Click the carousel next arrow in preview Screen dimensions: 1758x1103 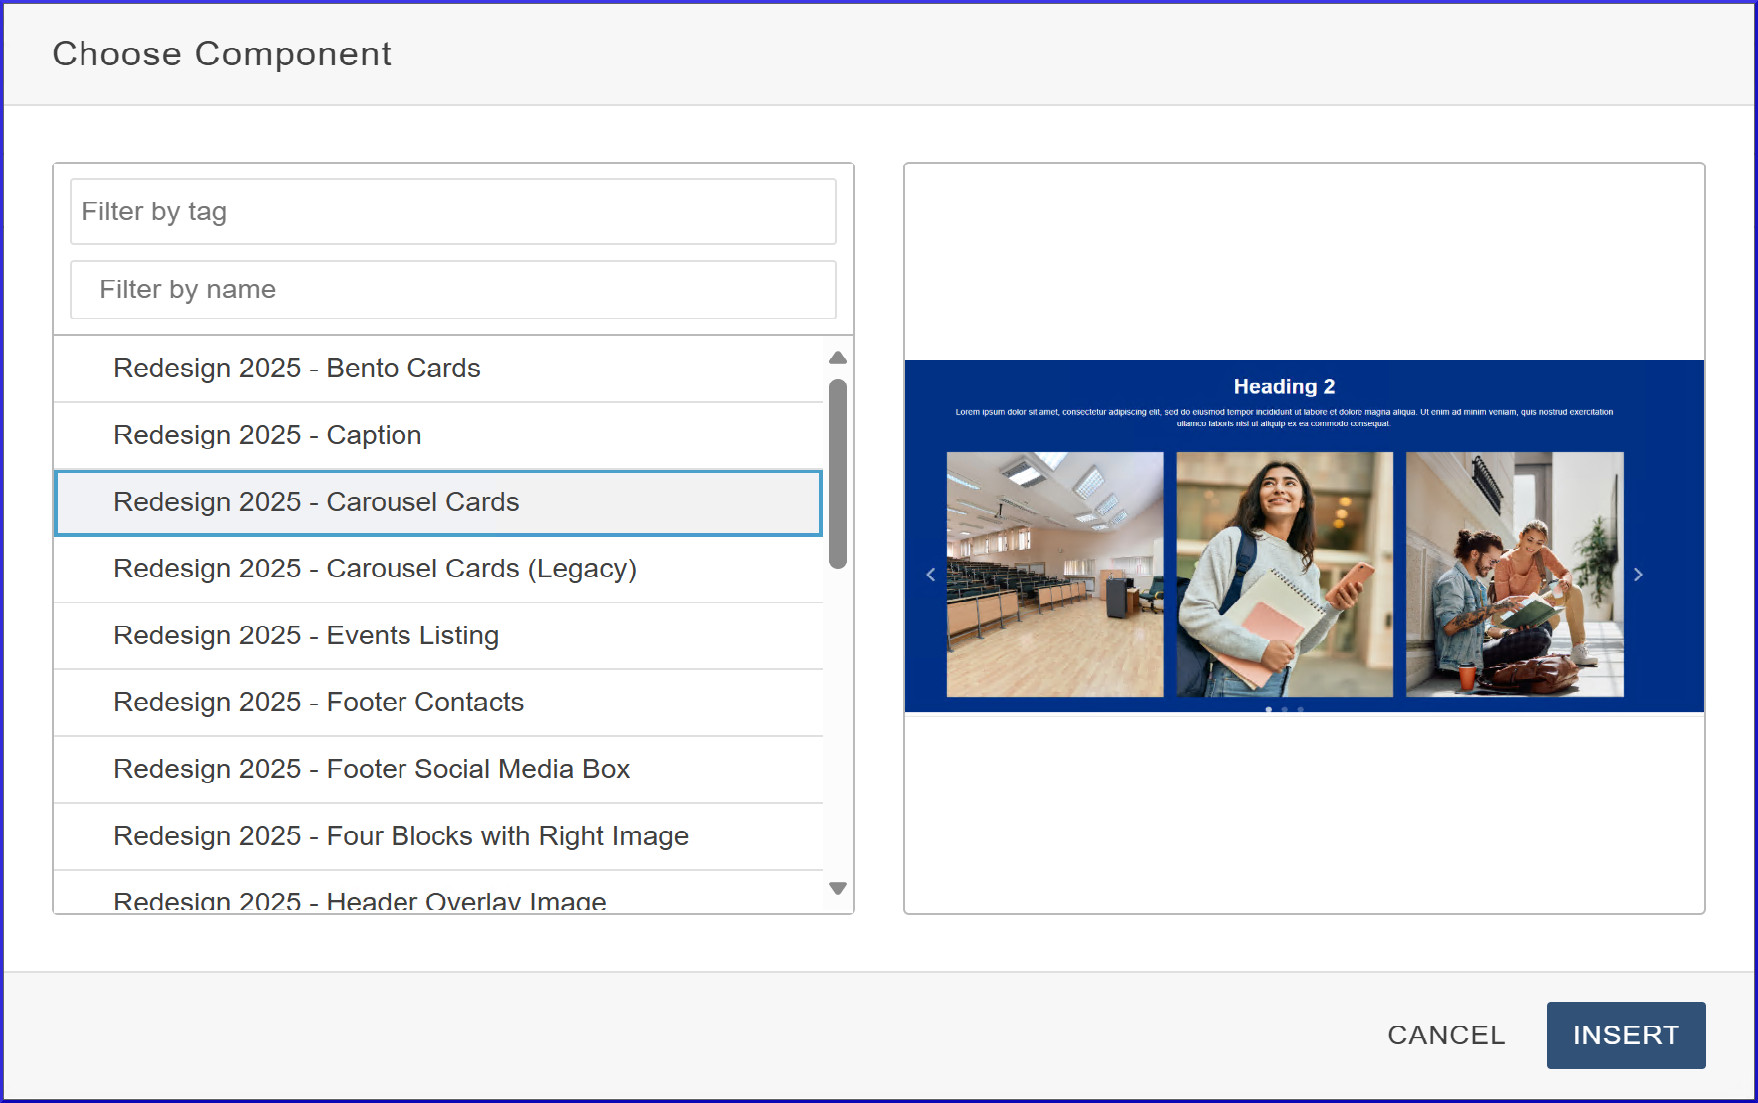(1638, 574)
